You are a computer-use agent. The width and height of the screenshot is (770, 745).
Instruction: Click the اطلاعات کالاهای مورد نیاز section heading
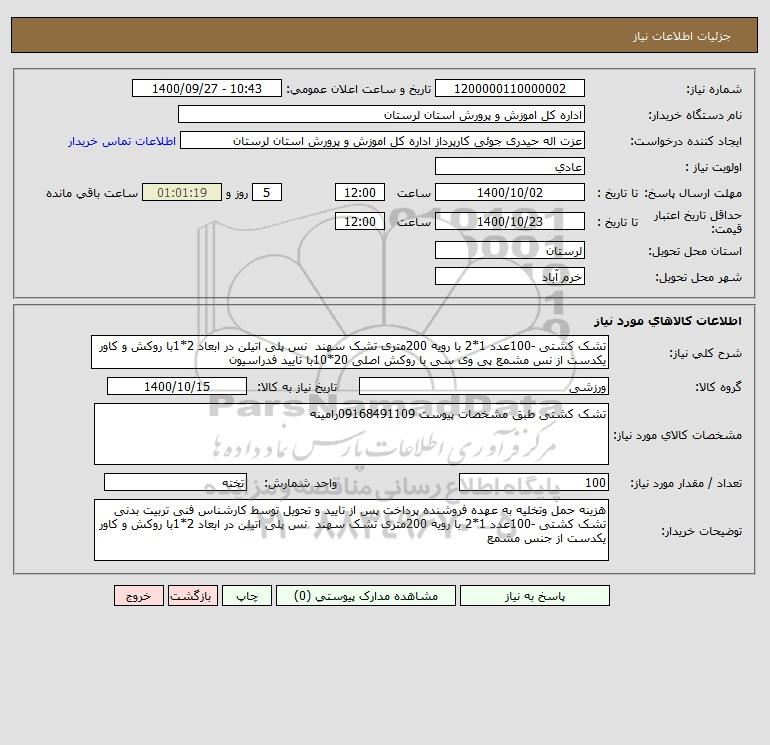tap(668, 321)
